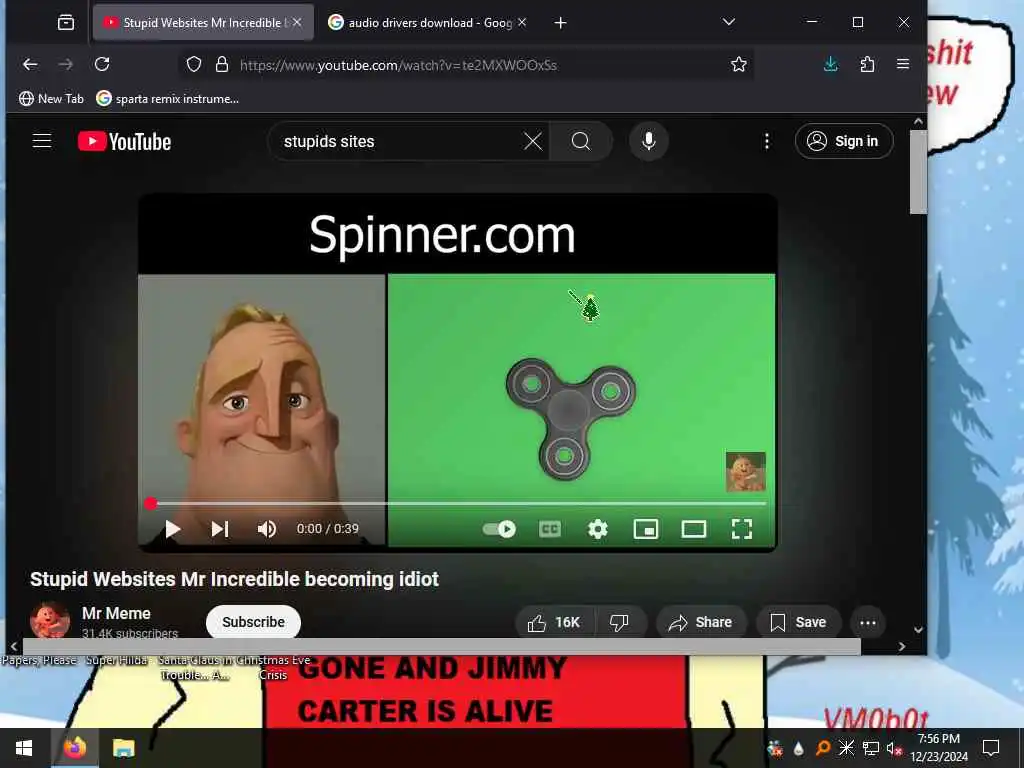Toggle autoplay switch in player
The image size is (1024, 768).
tap(500, 529)
